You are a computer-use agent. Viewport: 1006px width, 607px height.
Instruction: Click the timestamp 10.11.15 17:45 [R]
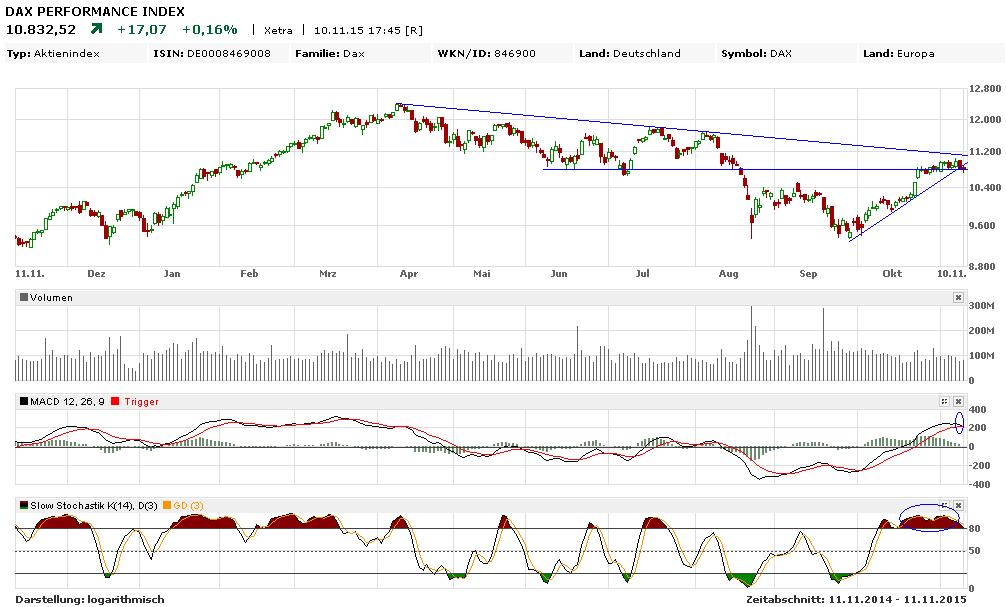point(368,30)
